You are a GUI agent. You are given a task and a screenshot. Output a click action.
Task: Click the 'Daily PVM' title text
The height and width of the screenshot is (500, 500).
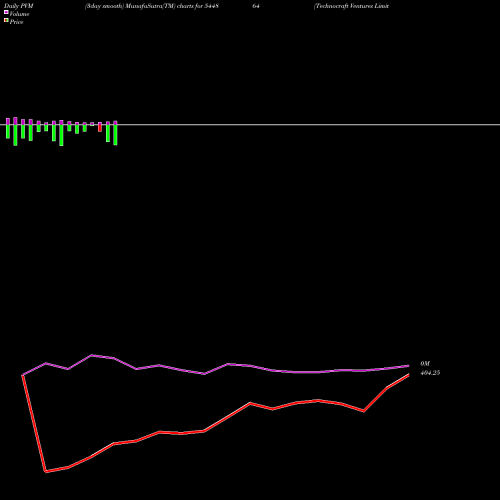point(19,6)
